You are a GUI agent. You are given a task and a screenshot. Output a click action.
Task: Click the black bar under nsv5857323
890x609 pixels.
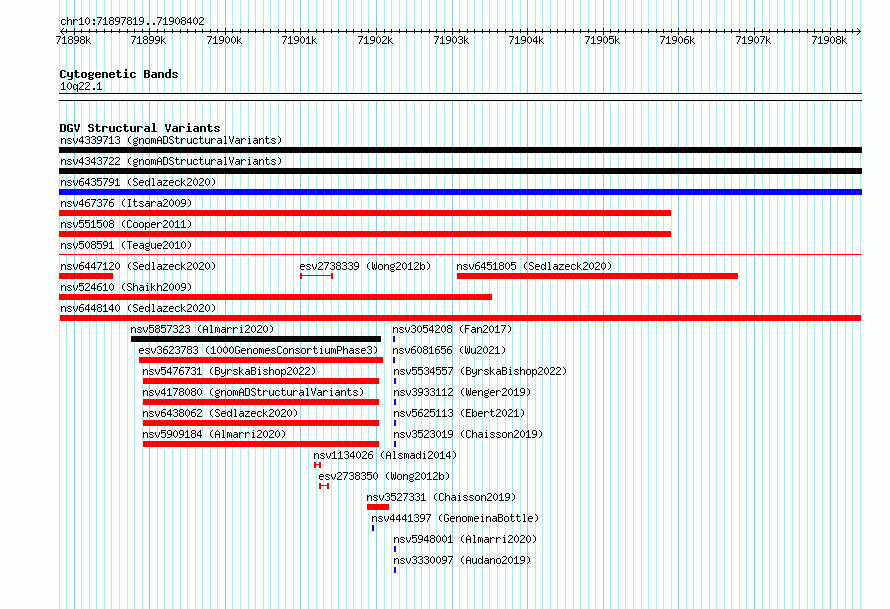coord(256,339)
